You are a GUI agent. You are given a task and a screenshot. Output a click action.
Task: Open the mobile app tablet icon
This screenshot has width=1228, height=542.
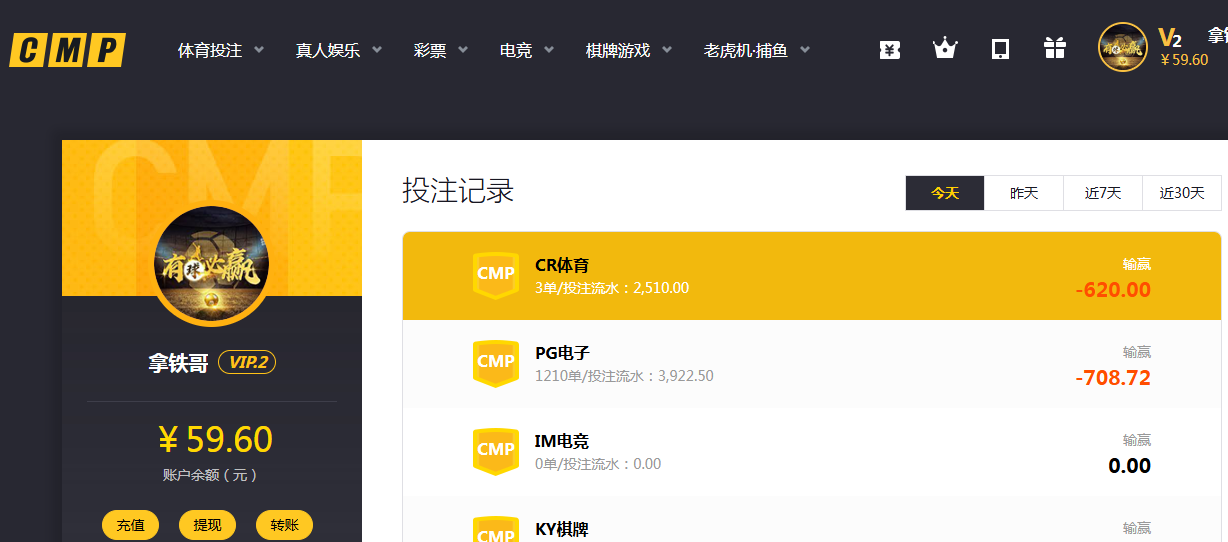click(x=1000, y=49)
